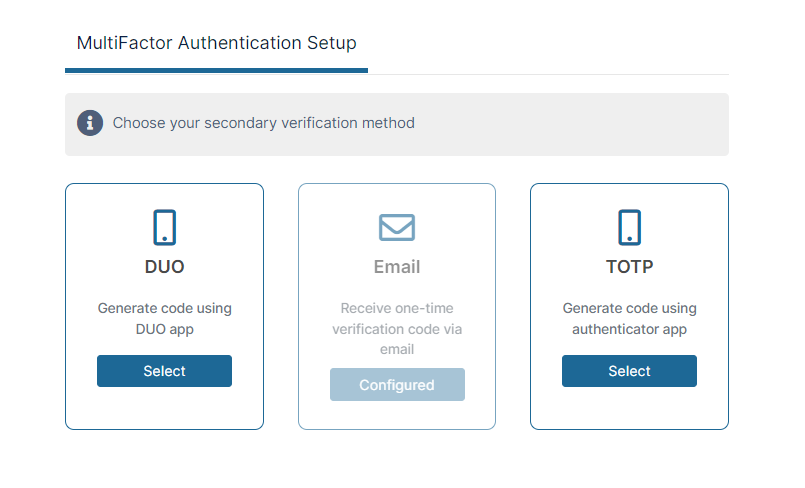Click 'Receive one-time verification code via email' text
Viewport: 805px width, 488px height.
click(x=397, y=328)
